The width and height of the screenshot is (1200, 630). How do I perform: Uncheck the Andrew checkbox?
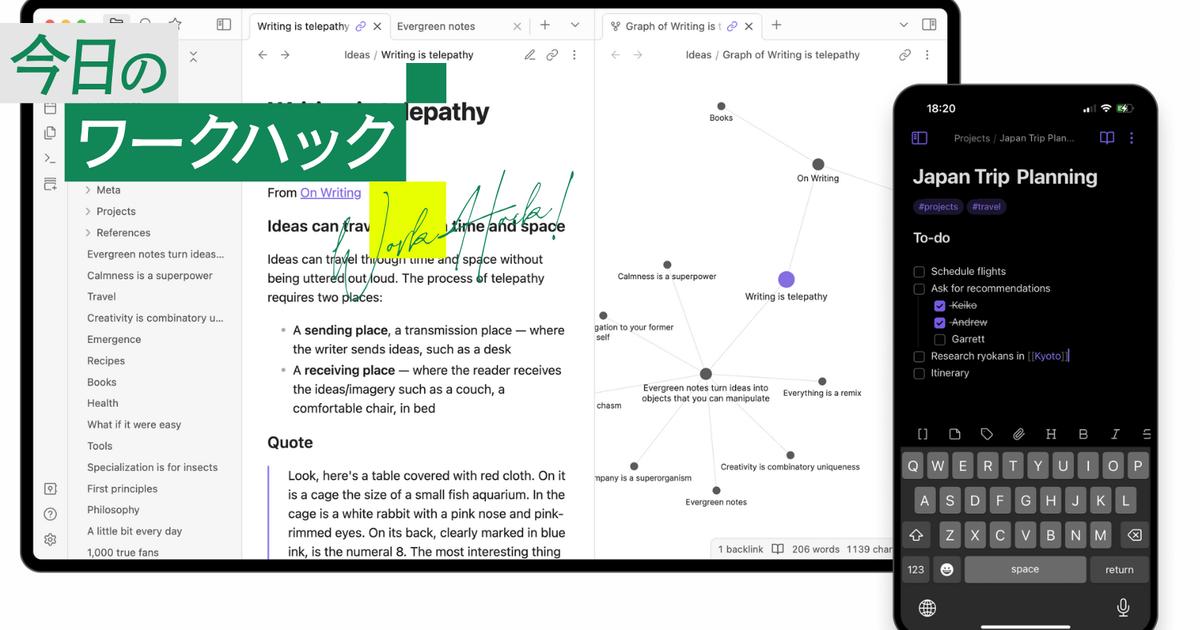coord(939,323)
